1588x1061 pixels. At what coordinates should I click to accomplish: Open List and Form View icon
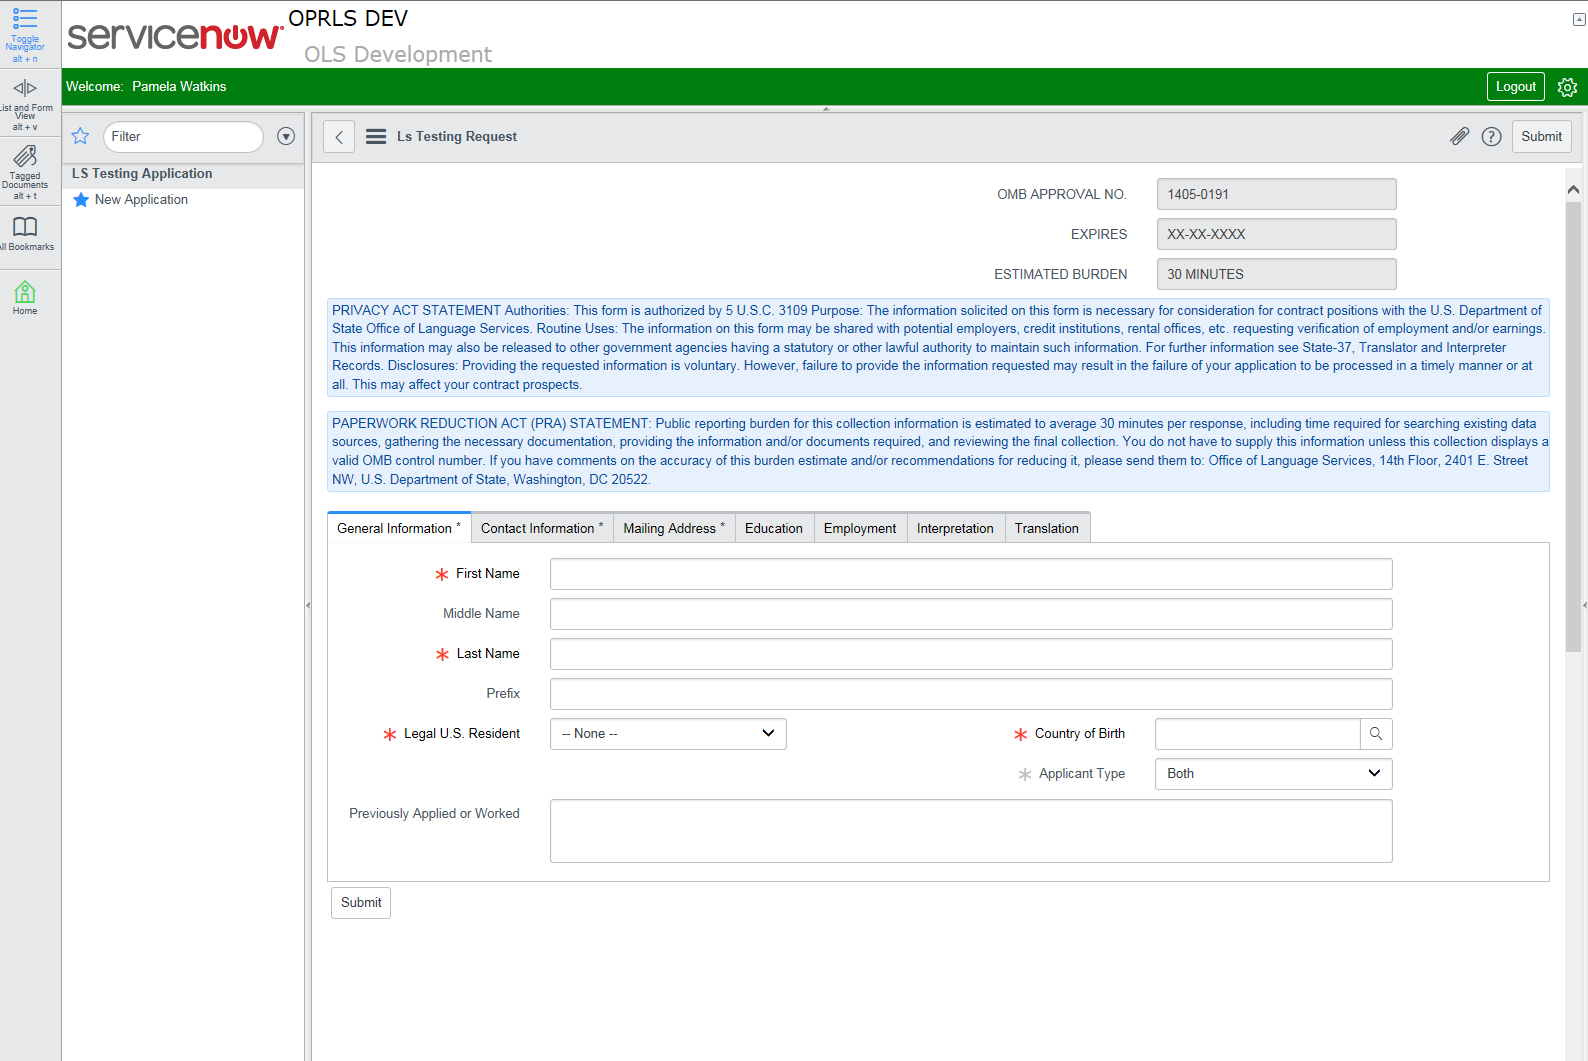pos(25,88)
